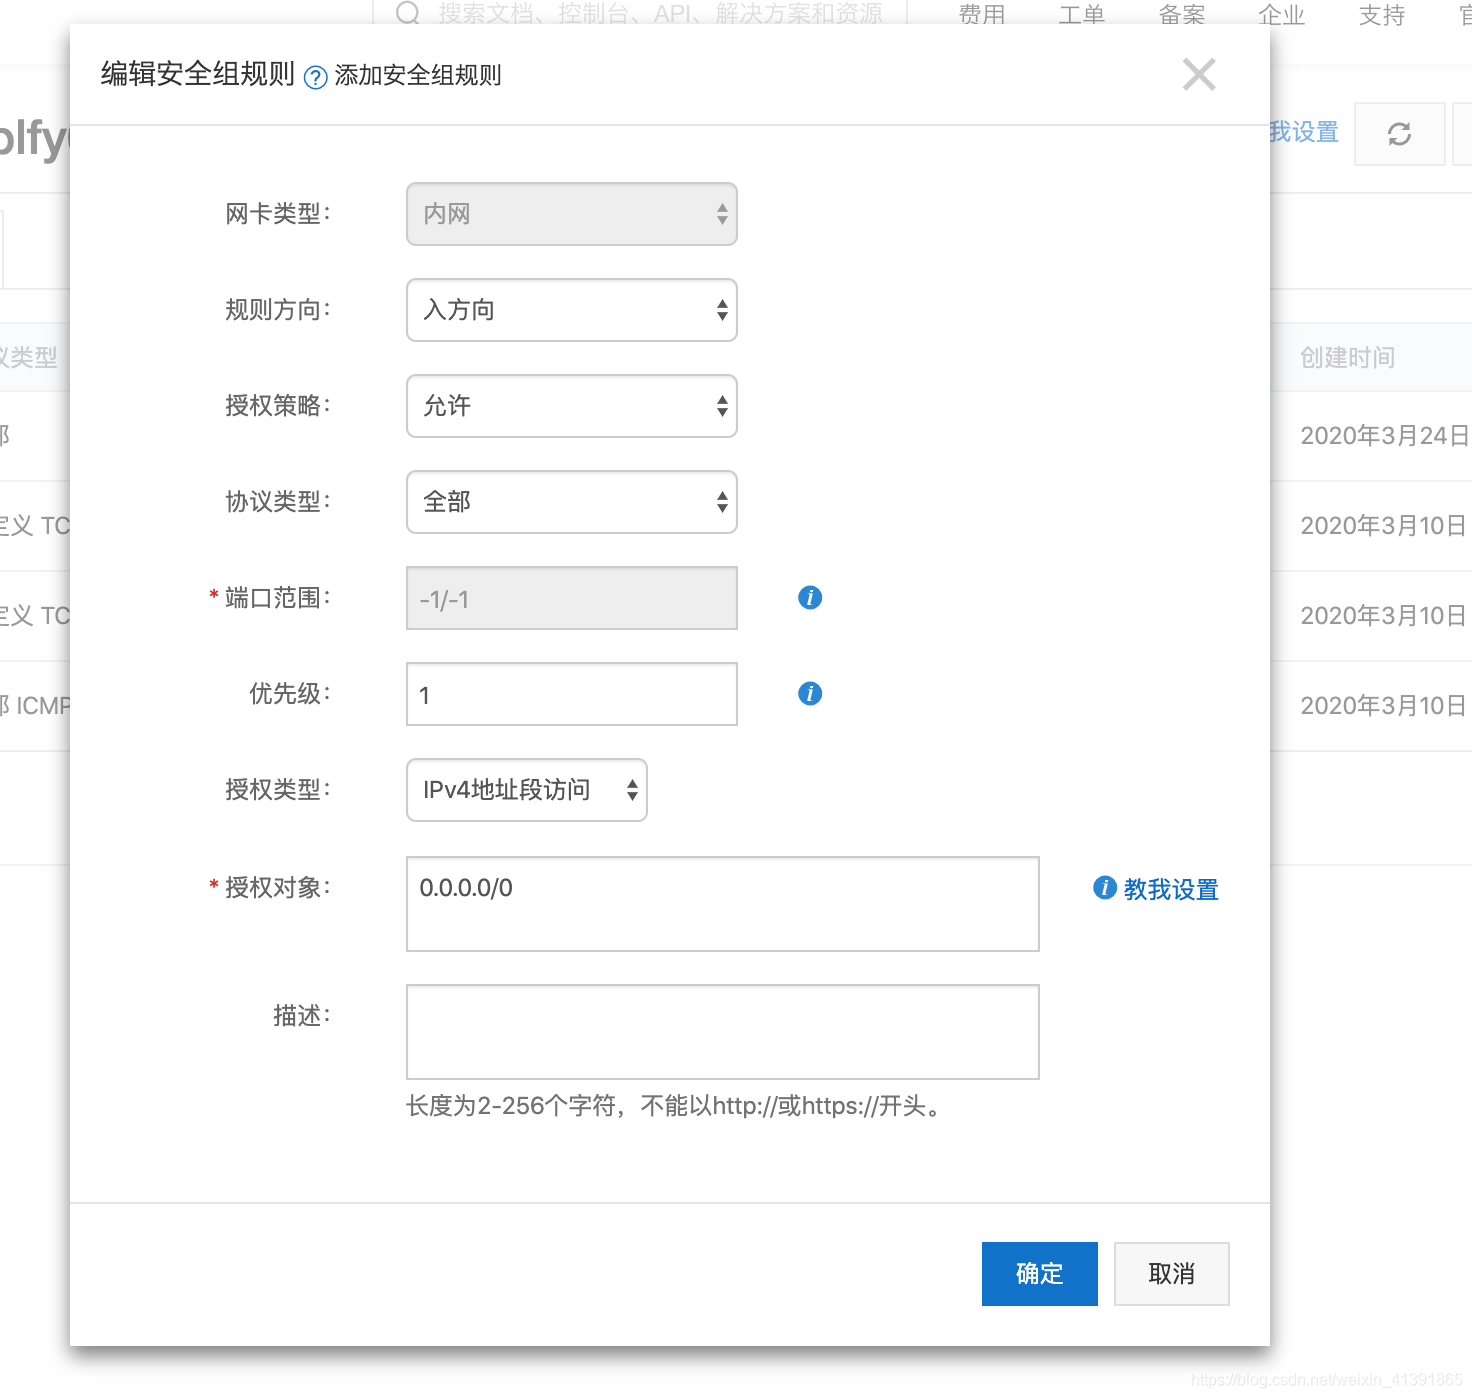Open the 规则方向 dropdown showing 入方向
This screenshot has width=1472, height=1398.
(x=572, y=310)
